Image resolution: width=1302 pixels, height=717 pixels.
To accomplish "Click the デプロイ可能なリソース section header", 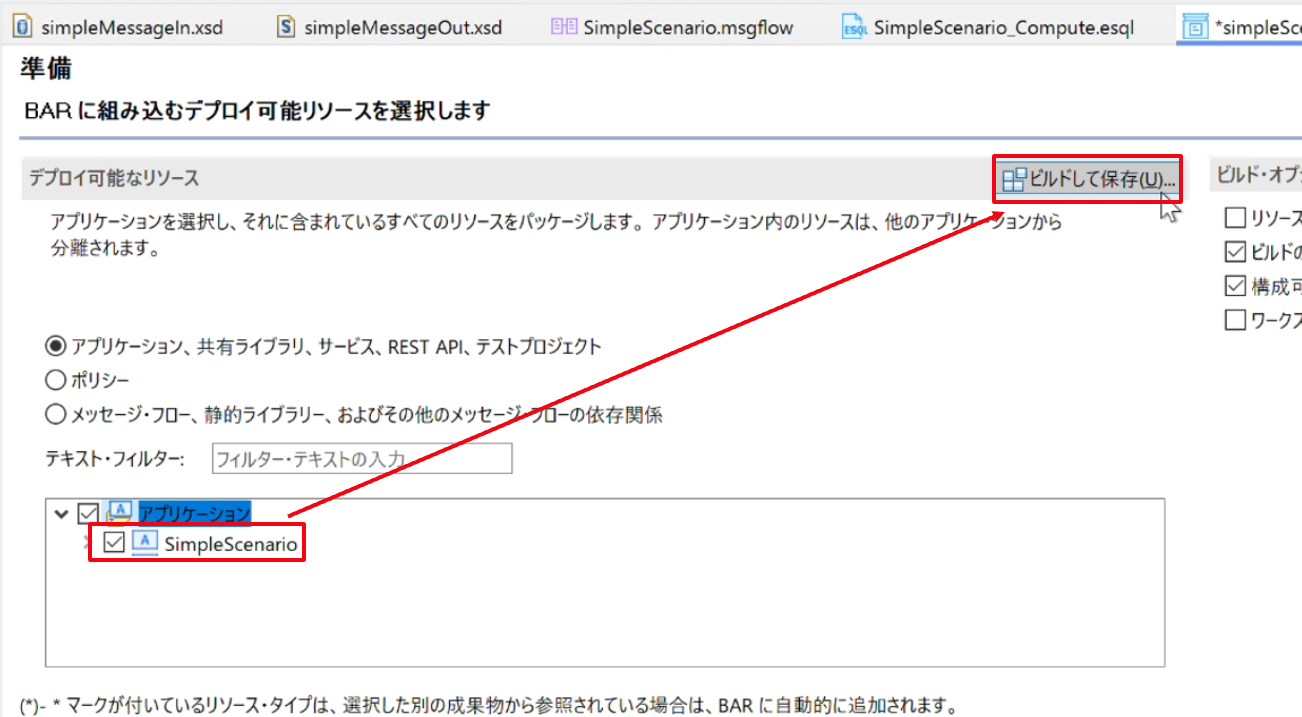I will (x=113, y=178).
